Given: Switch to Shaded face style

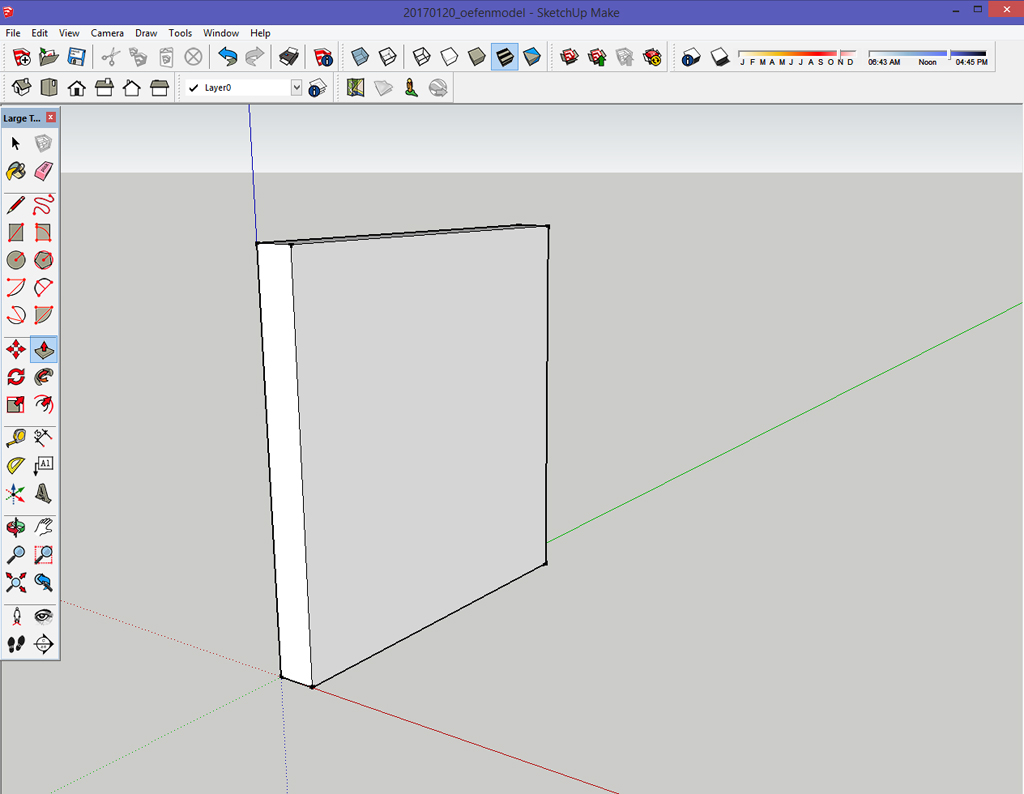Looking at the screenshot, I should click(x=476, y=57).
